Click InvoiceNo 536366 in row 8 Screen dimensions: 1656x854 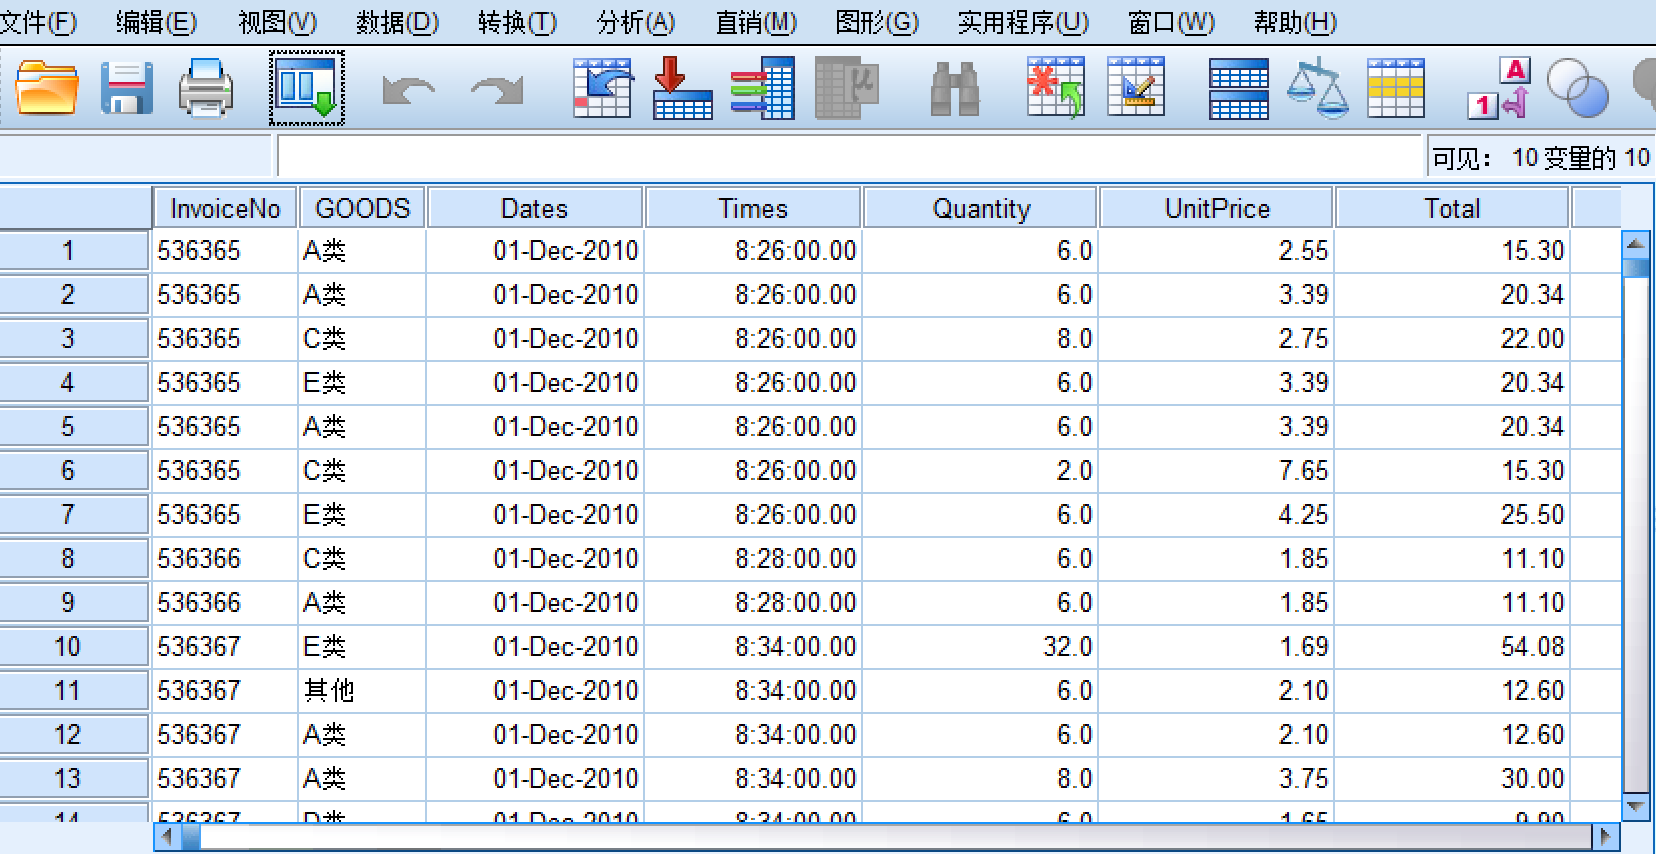pyautogui.click(x=225, y=559)
